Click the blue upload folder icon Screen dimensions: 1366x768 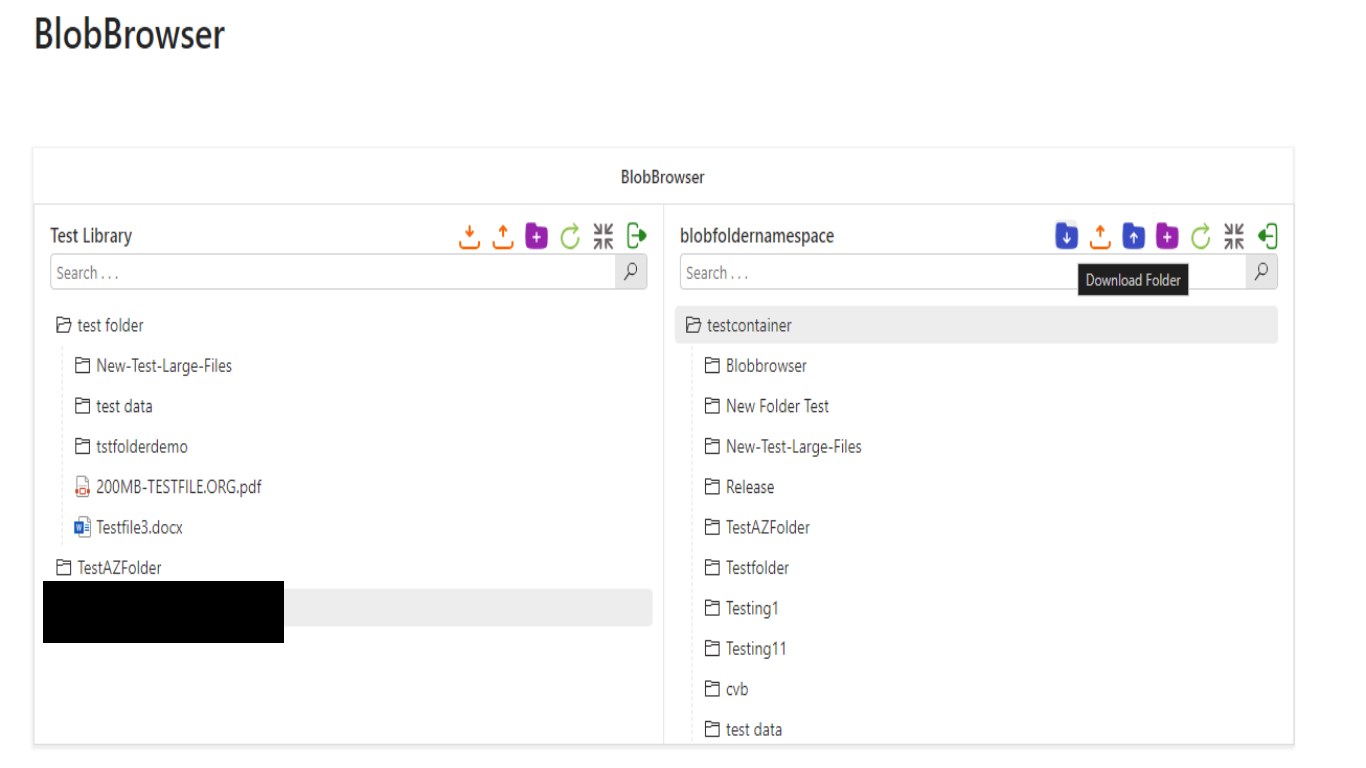tap(1133, 237)
